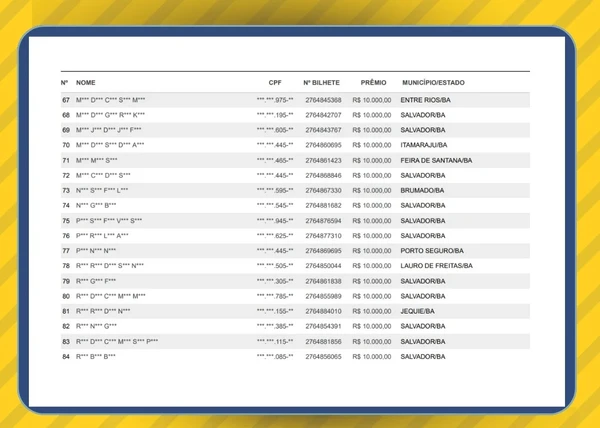Click LAURO DE FREITAS/BA municipality

click(x=437, y=266)
